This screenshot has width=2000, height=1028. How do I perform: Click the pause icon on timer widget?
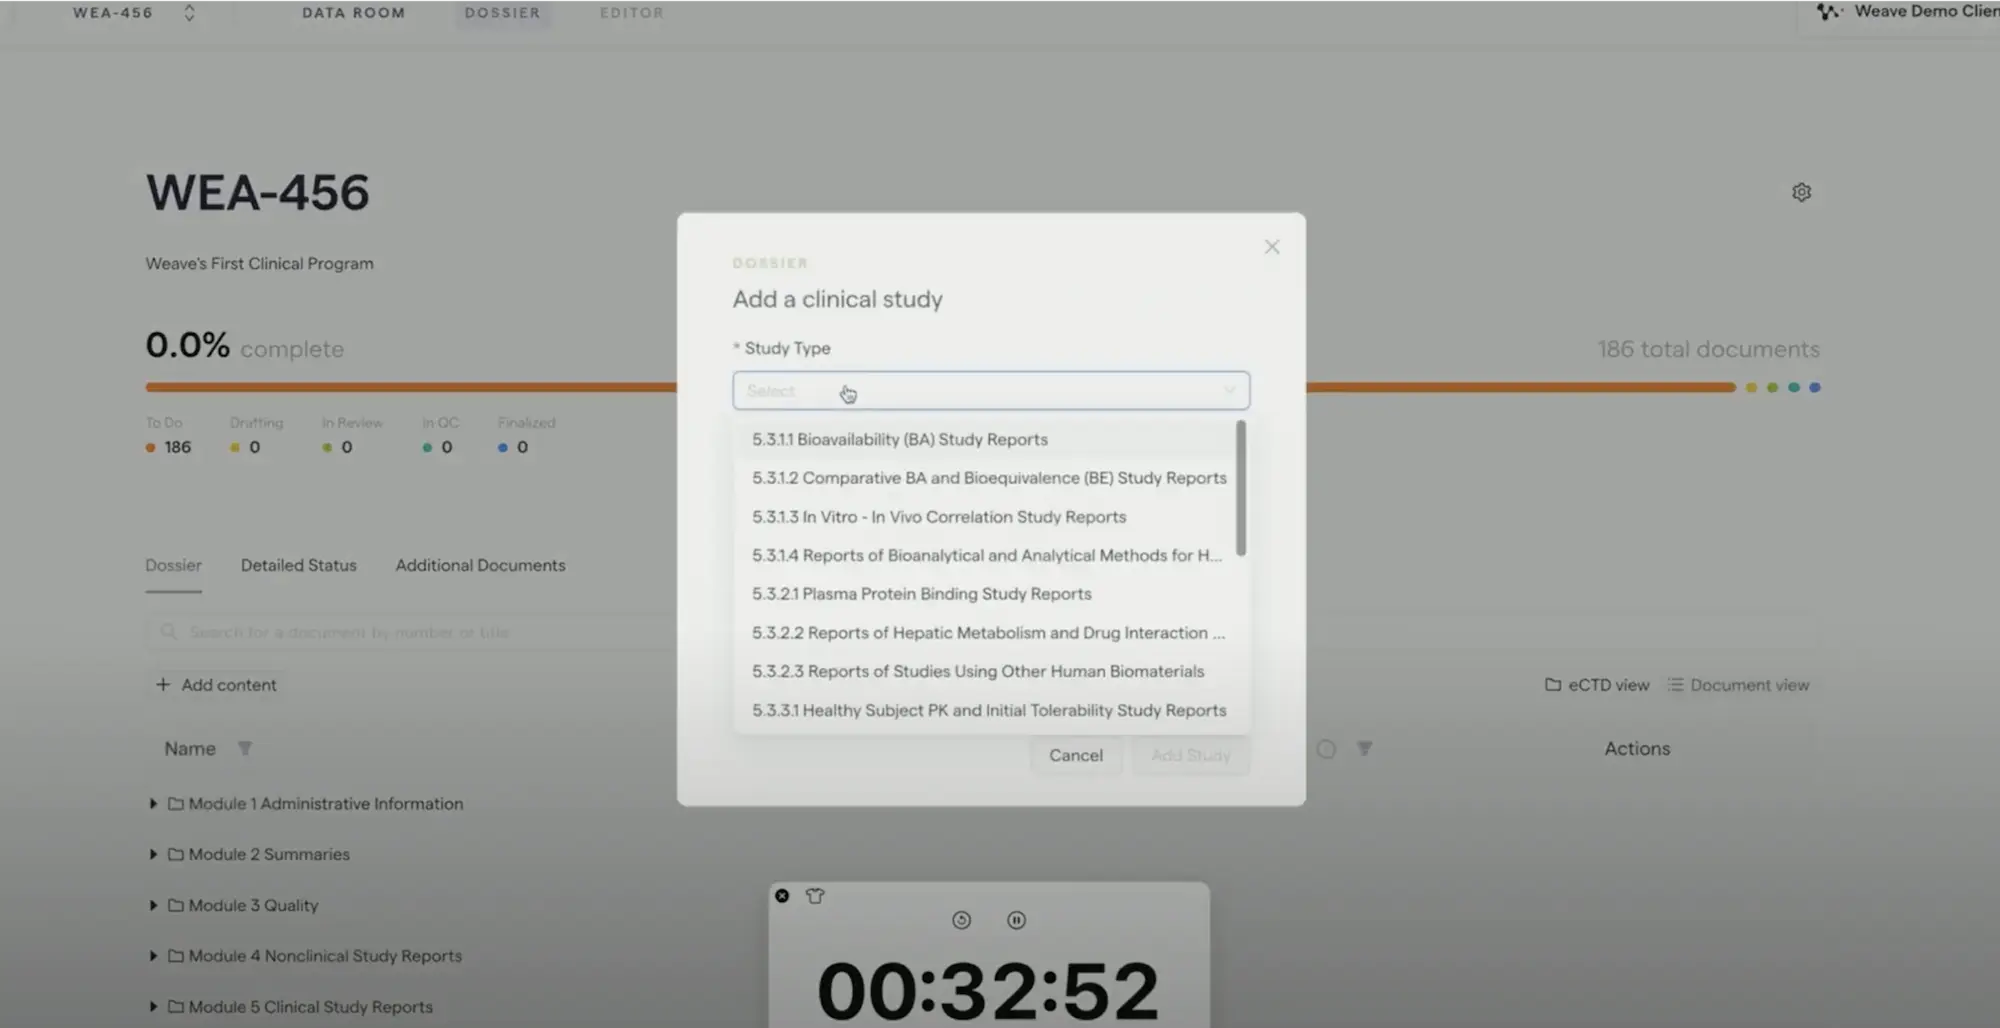1016,920
